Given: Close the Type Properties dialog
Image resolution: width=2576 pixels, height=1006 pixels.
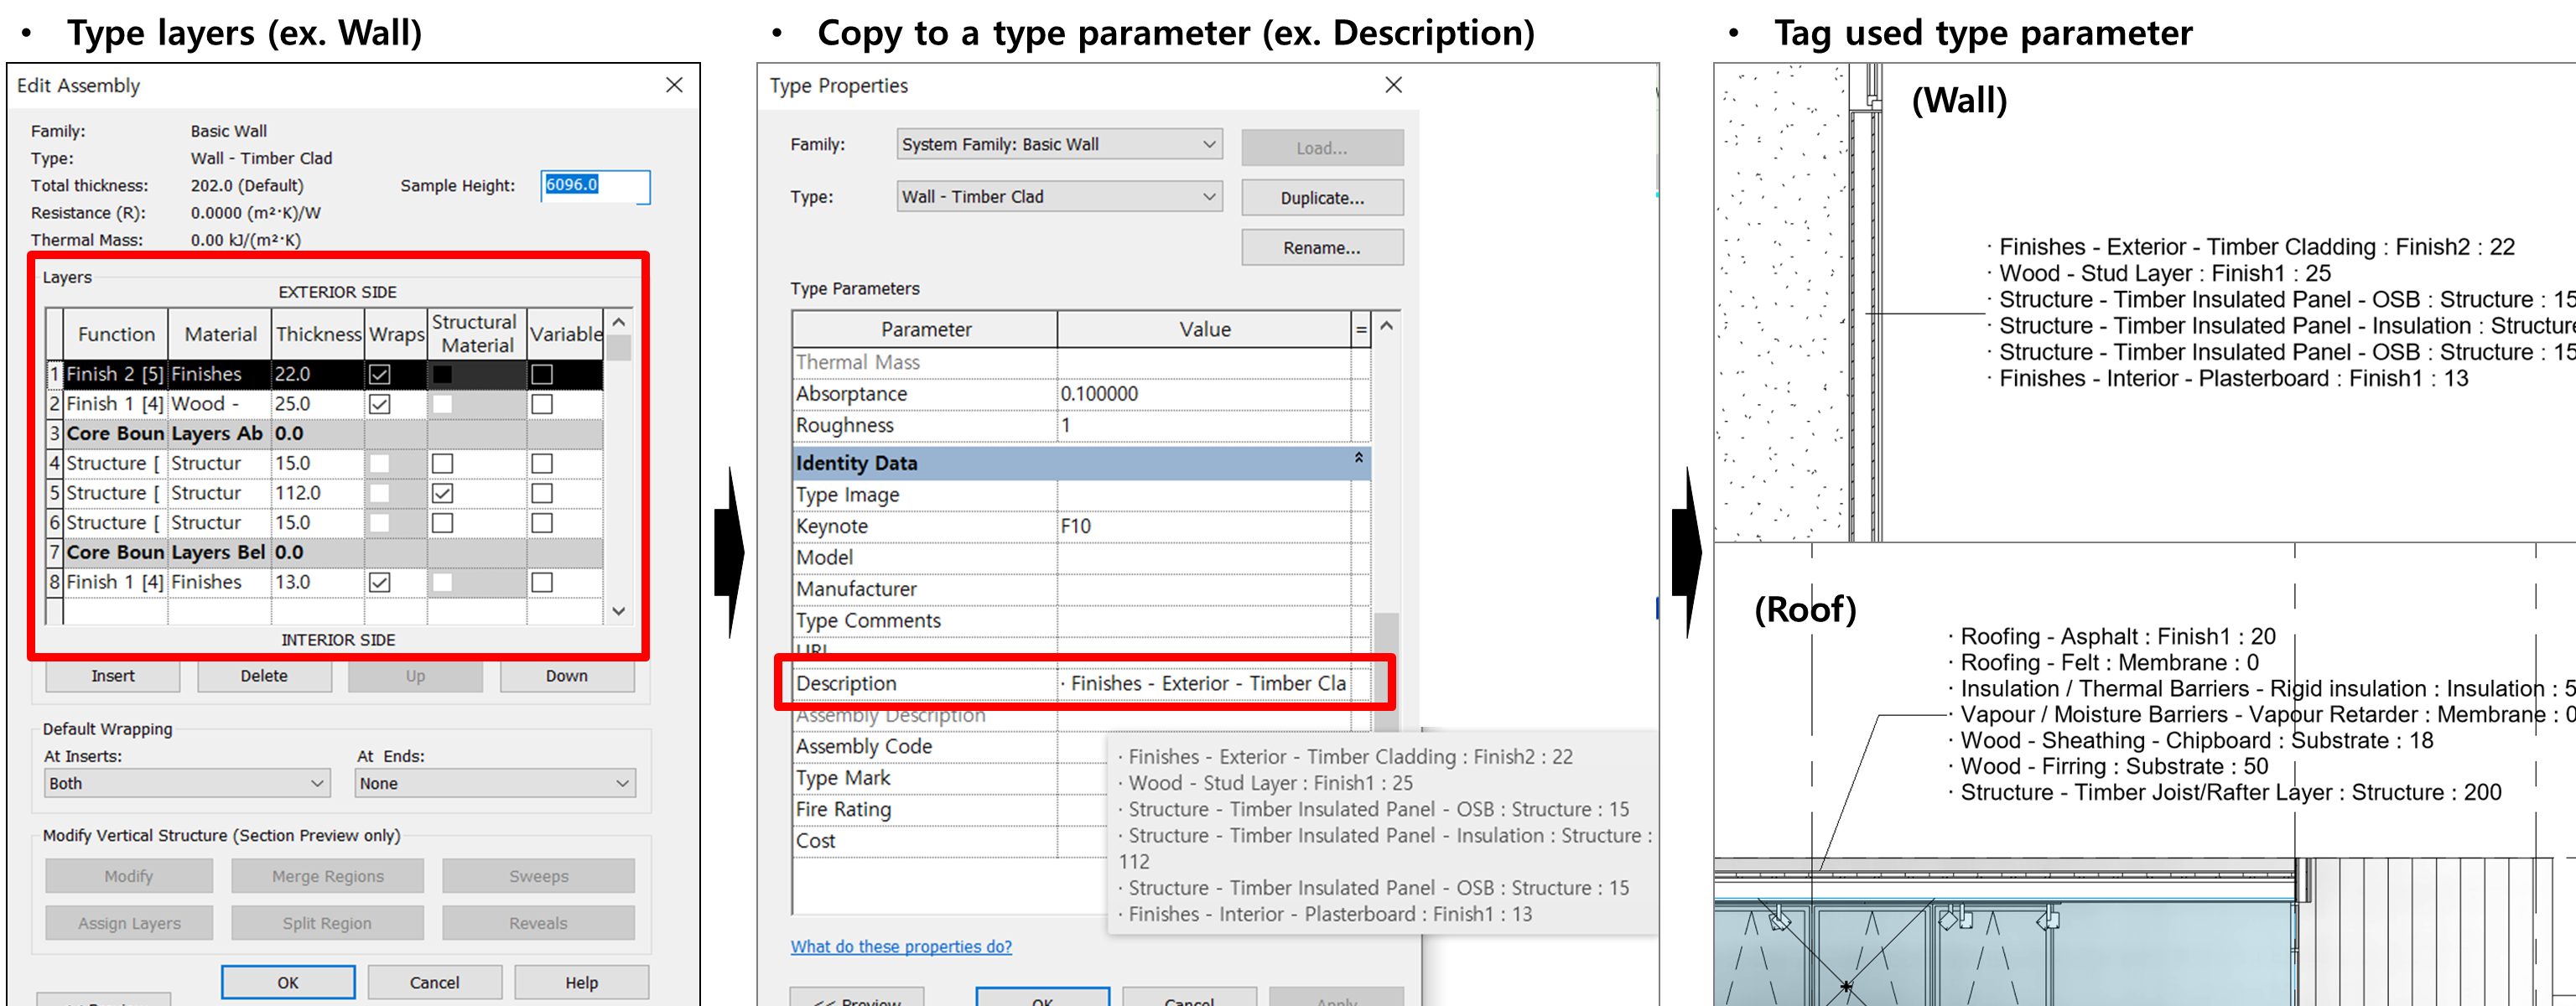Looking at the screenshot, I should tap(1393, 85).
